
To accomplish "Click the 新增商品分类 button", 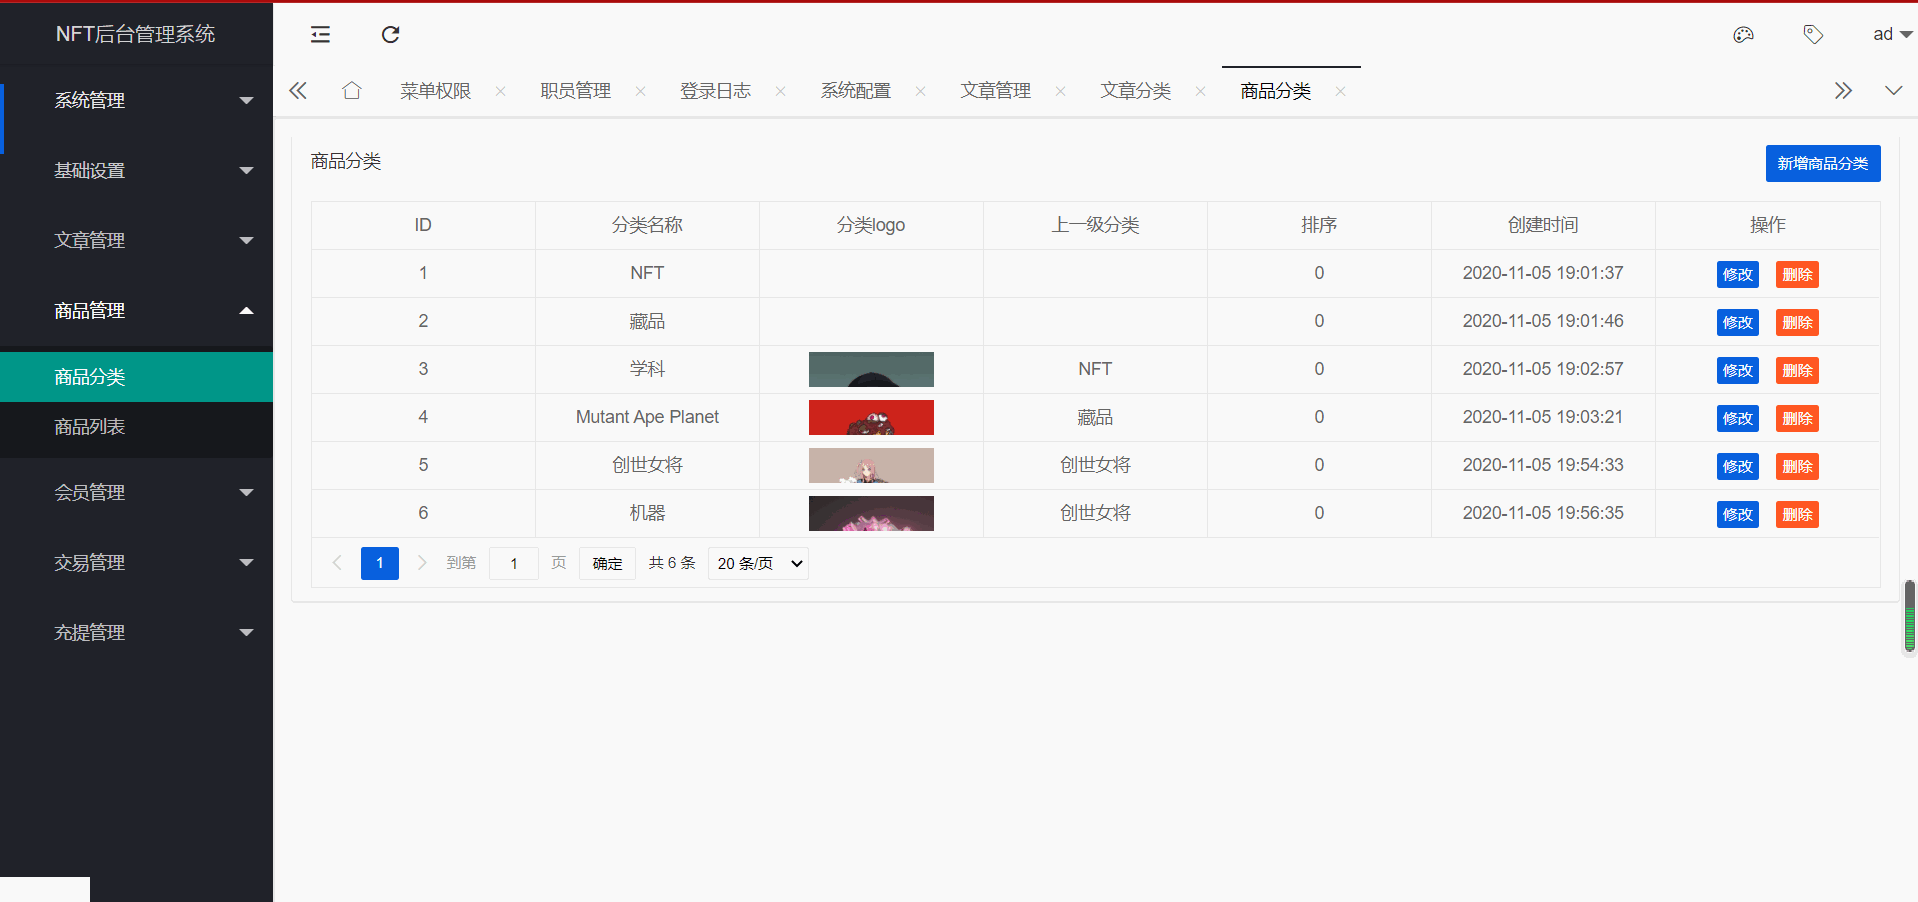I will [x=1822, y=164].
